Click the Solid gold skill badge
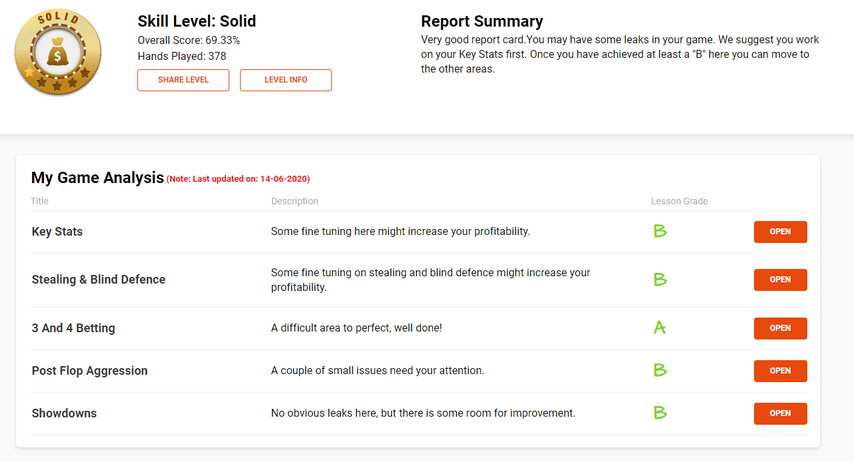Viewport: 854px width, 462px height. 58,52
